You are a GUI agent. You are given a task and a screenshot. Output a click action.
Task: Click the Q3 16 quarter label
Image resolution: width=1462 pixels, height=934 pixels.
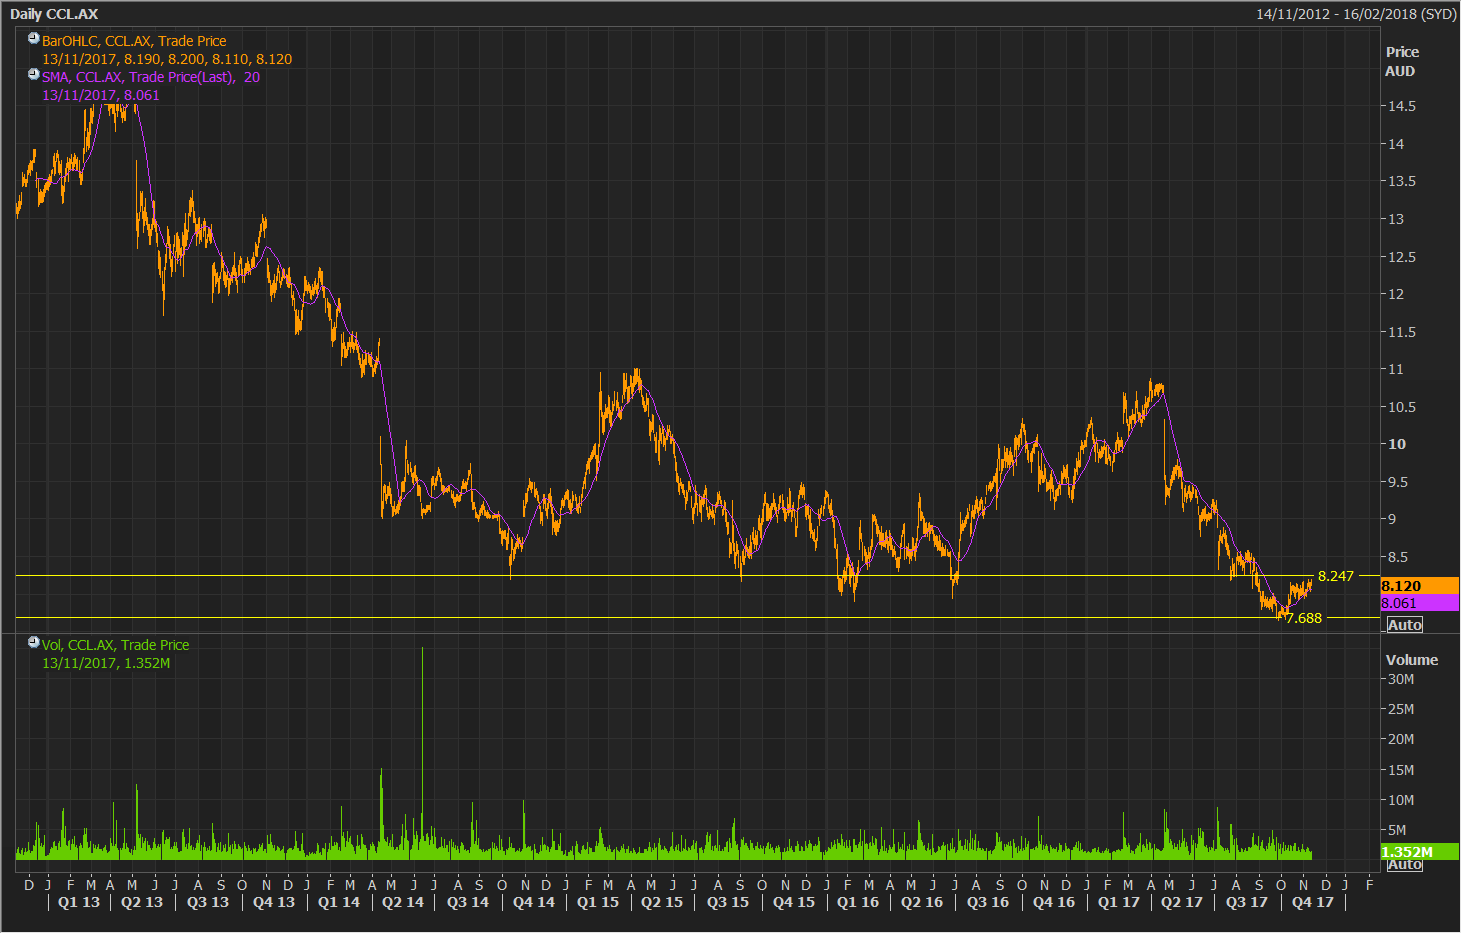pos(988,902)
